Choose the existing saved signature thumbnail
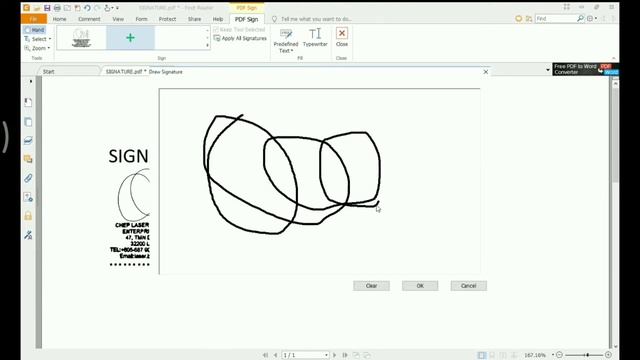 point(81,38)
